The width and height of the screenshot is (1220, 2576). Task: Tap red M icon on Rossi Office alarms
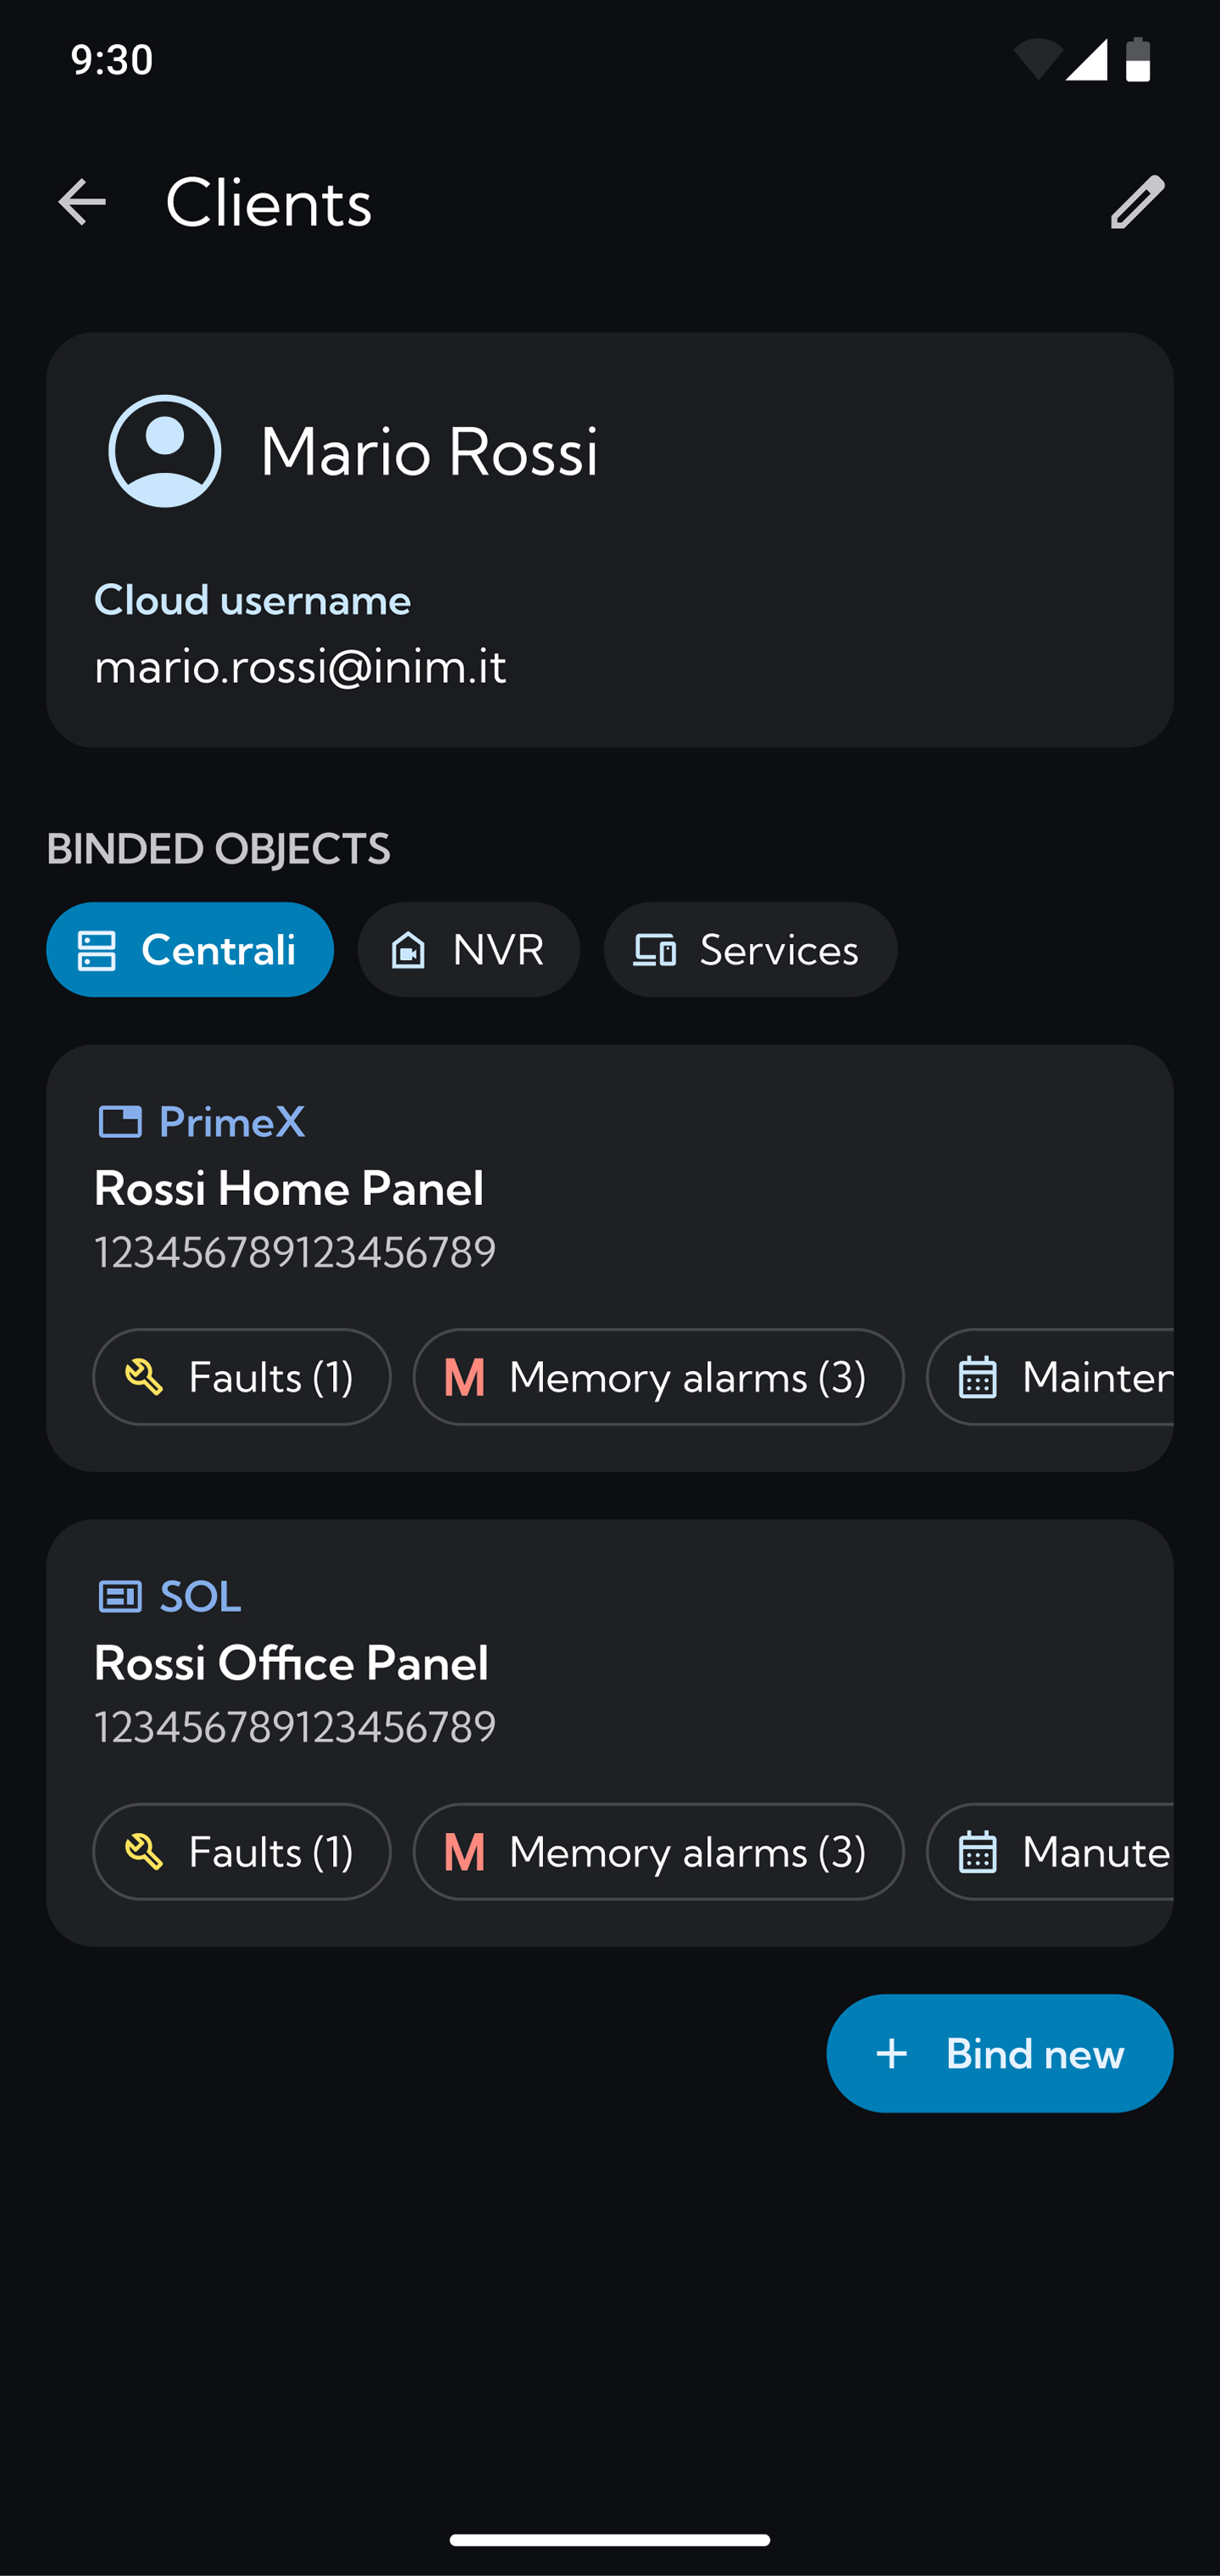click(x=464, y=1852)
